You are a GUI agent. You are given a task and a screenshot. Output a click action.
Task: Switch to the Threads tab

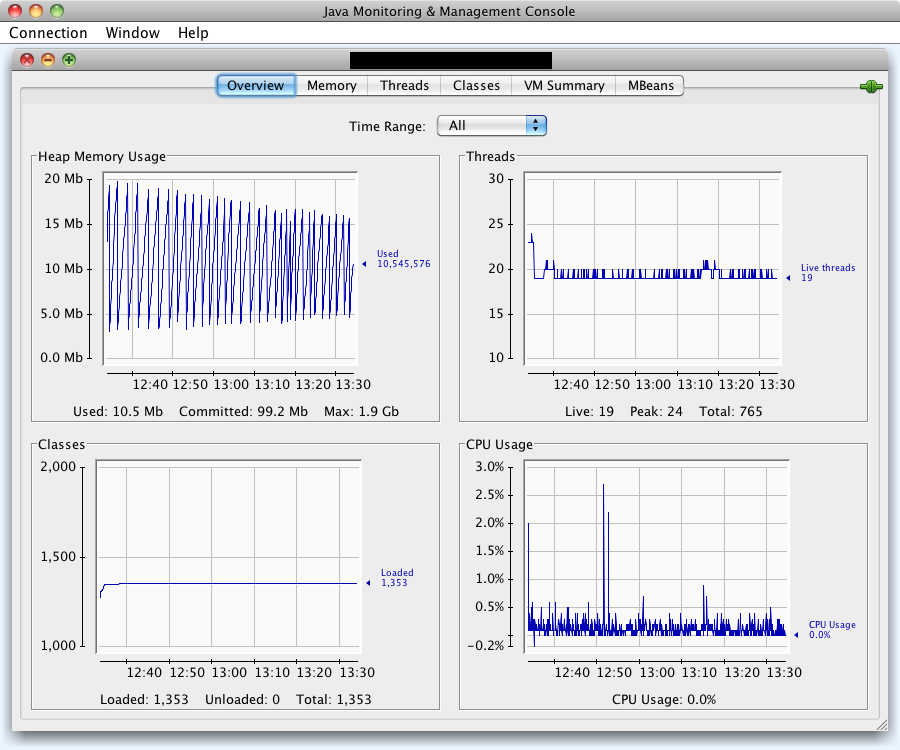(x=404, y=85)
